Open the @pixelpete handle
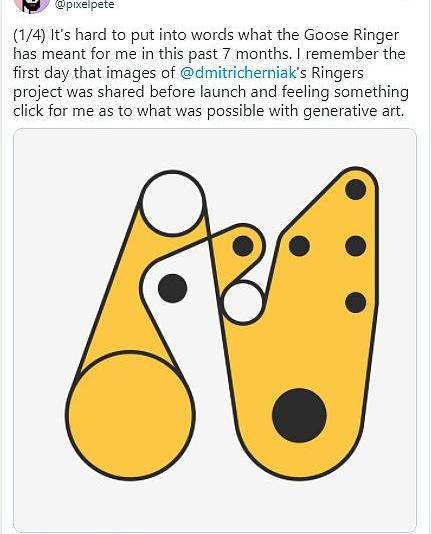Image resolution: width=431 pixels, height=534 pixels. (84, 5)
